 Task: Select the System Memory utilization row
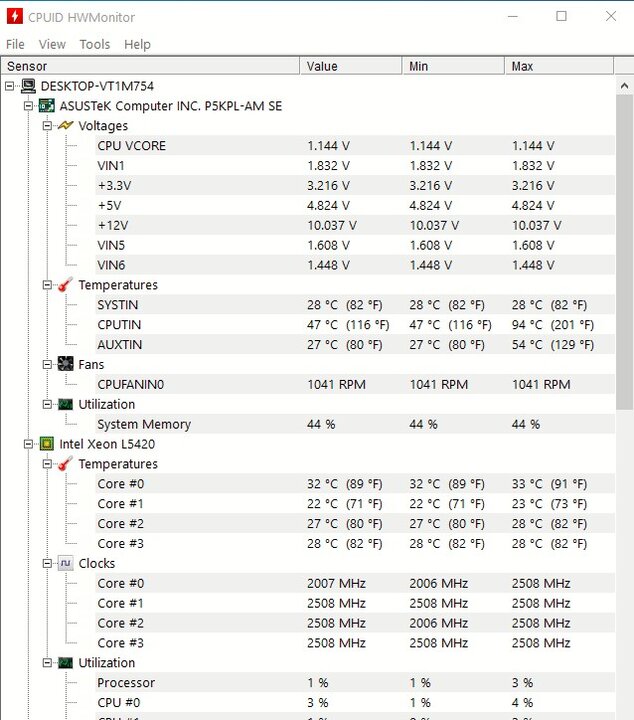click(354, 424)
